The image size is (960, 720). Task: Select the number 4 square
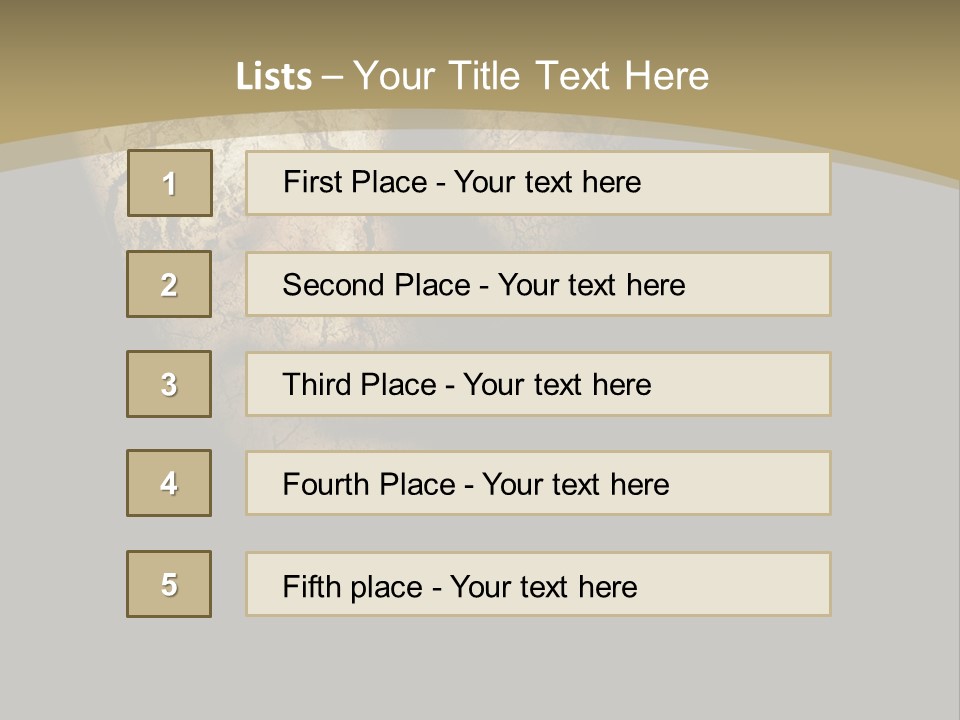click(169, 483)
